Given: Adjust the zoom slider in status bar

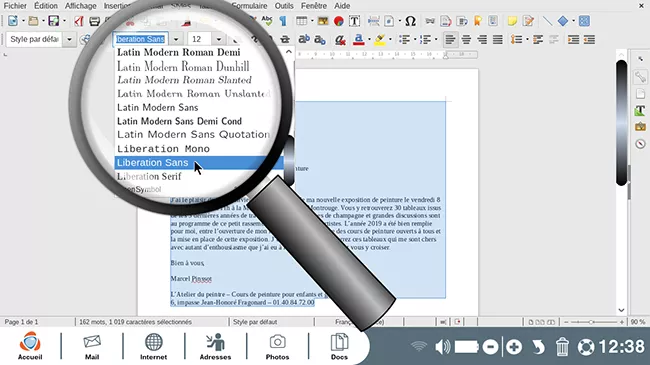Looking at the screenshot, I should (592, 322).
